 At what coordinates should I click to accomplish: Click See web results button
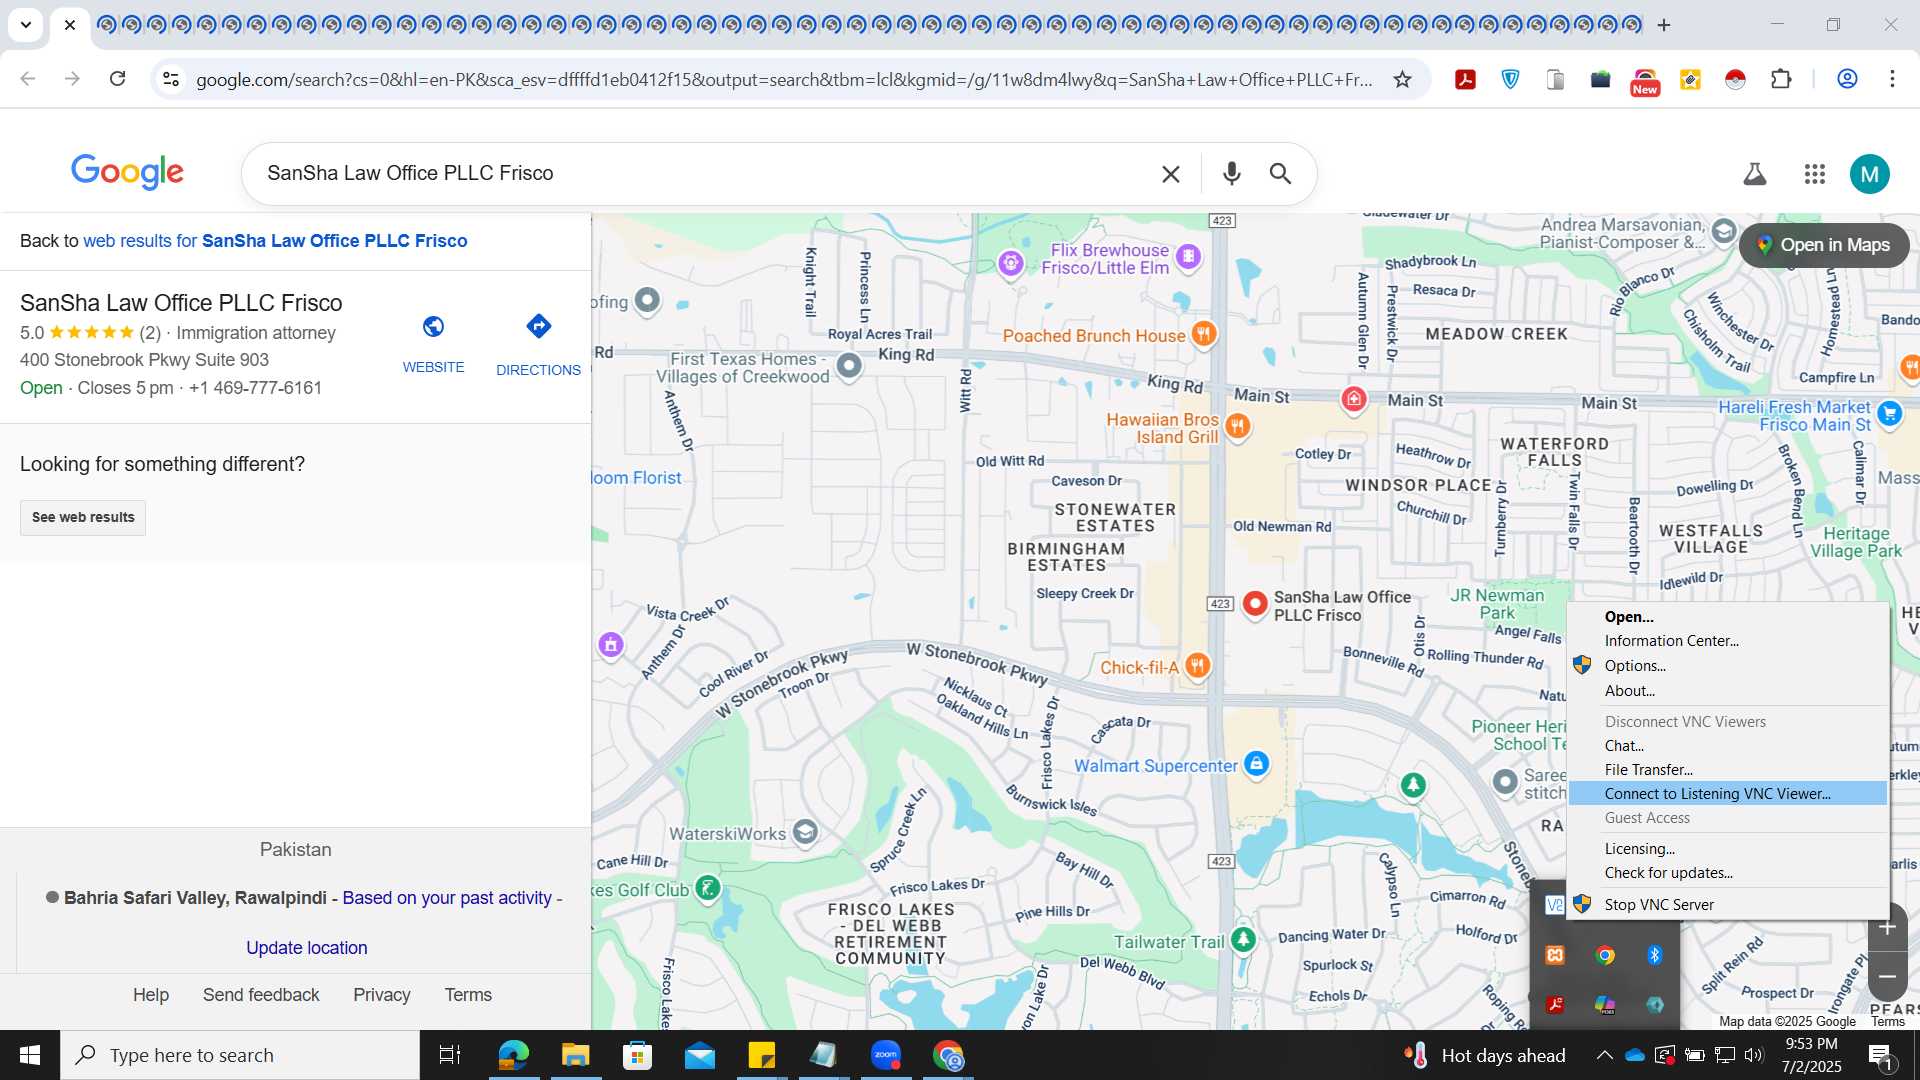point(83,518)
